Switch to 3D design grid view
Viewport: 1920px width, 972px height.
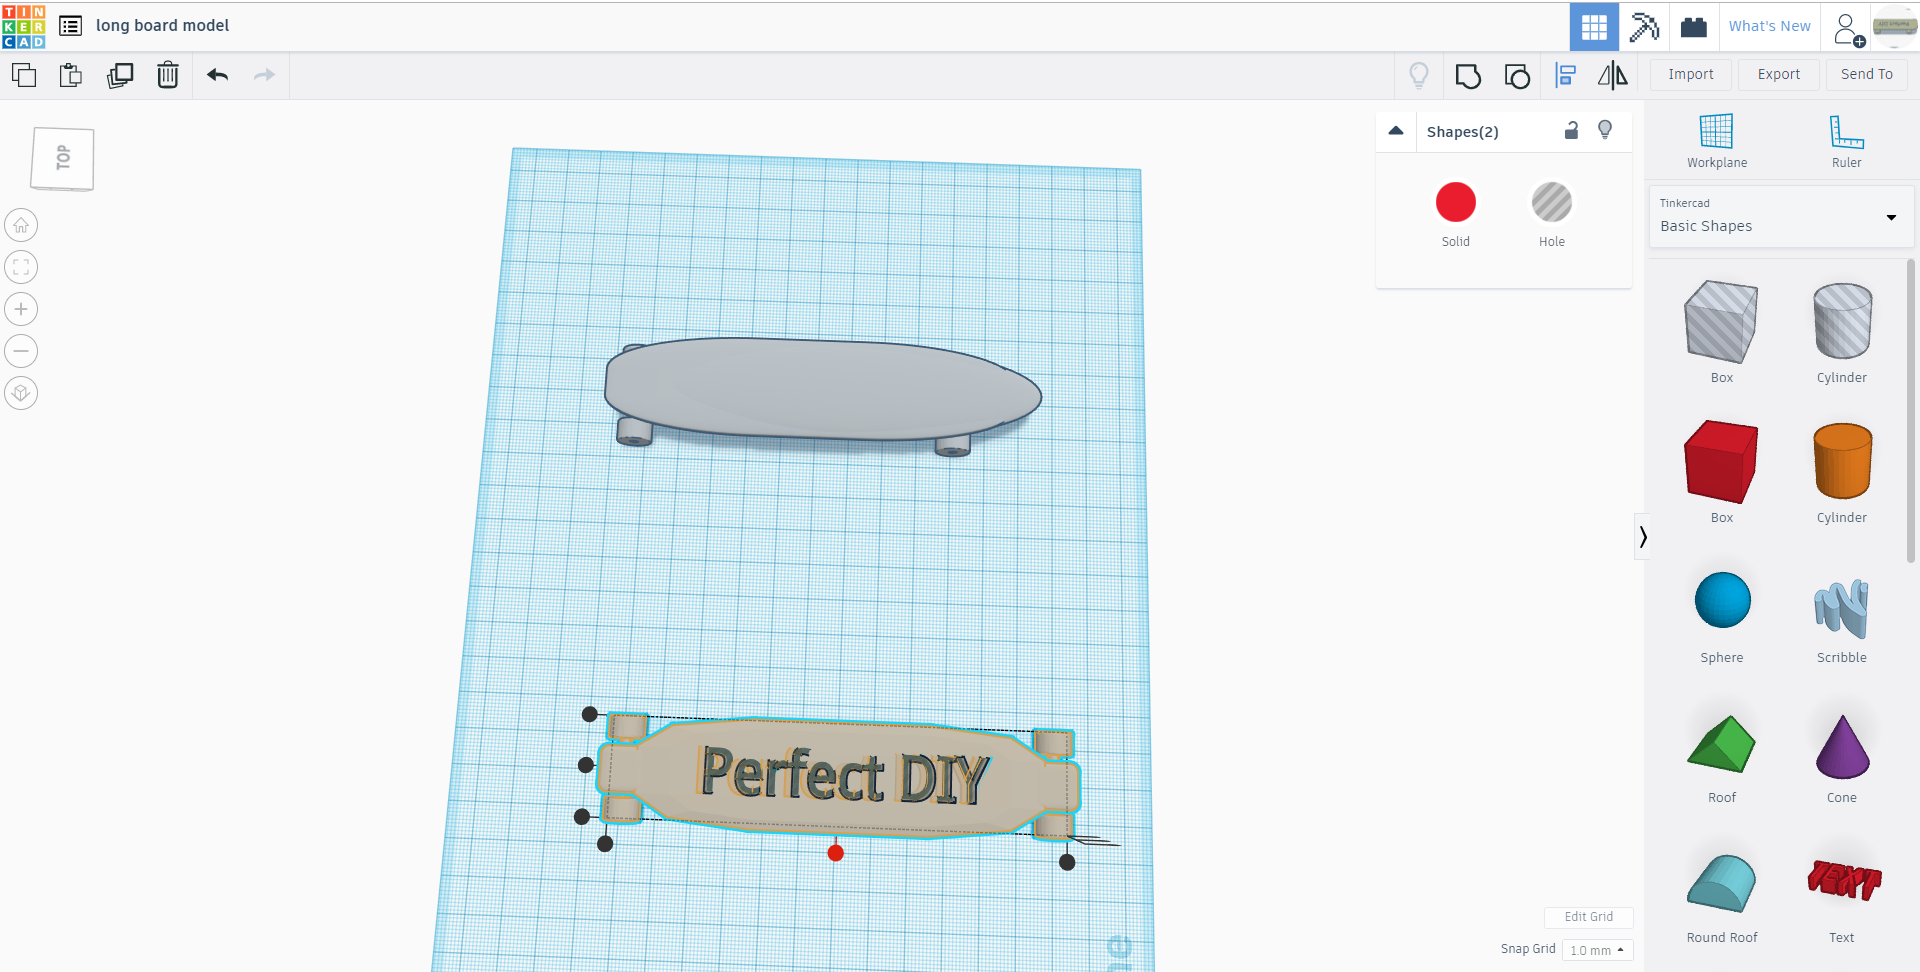(x=1594, y=27)
